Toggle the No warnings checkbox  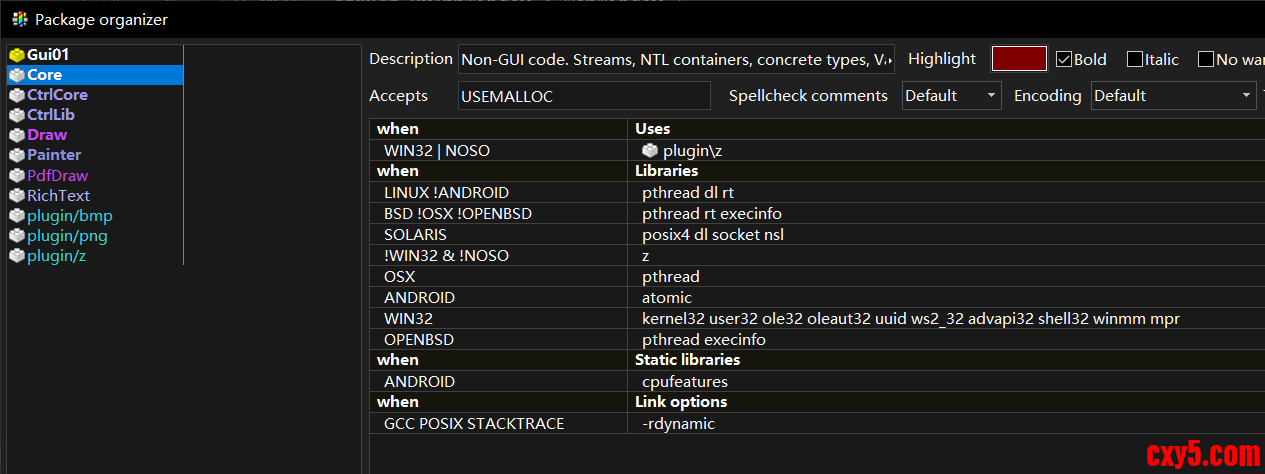tap(1206, 59)
